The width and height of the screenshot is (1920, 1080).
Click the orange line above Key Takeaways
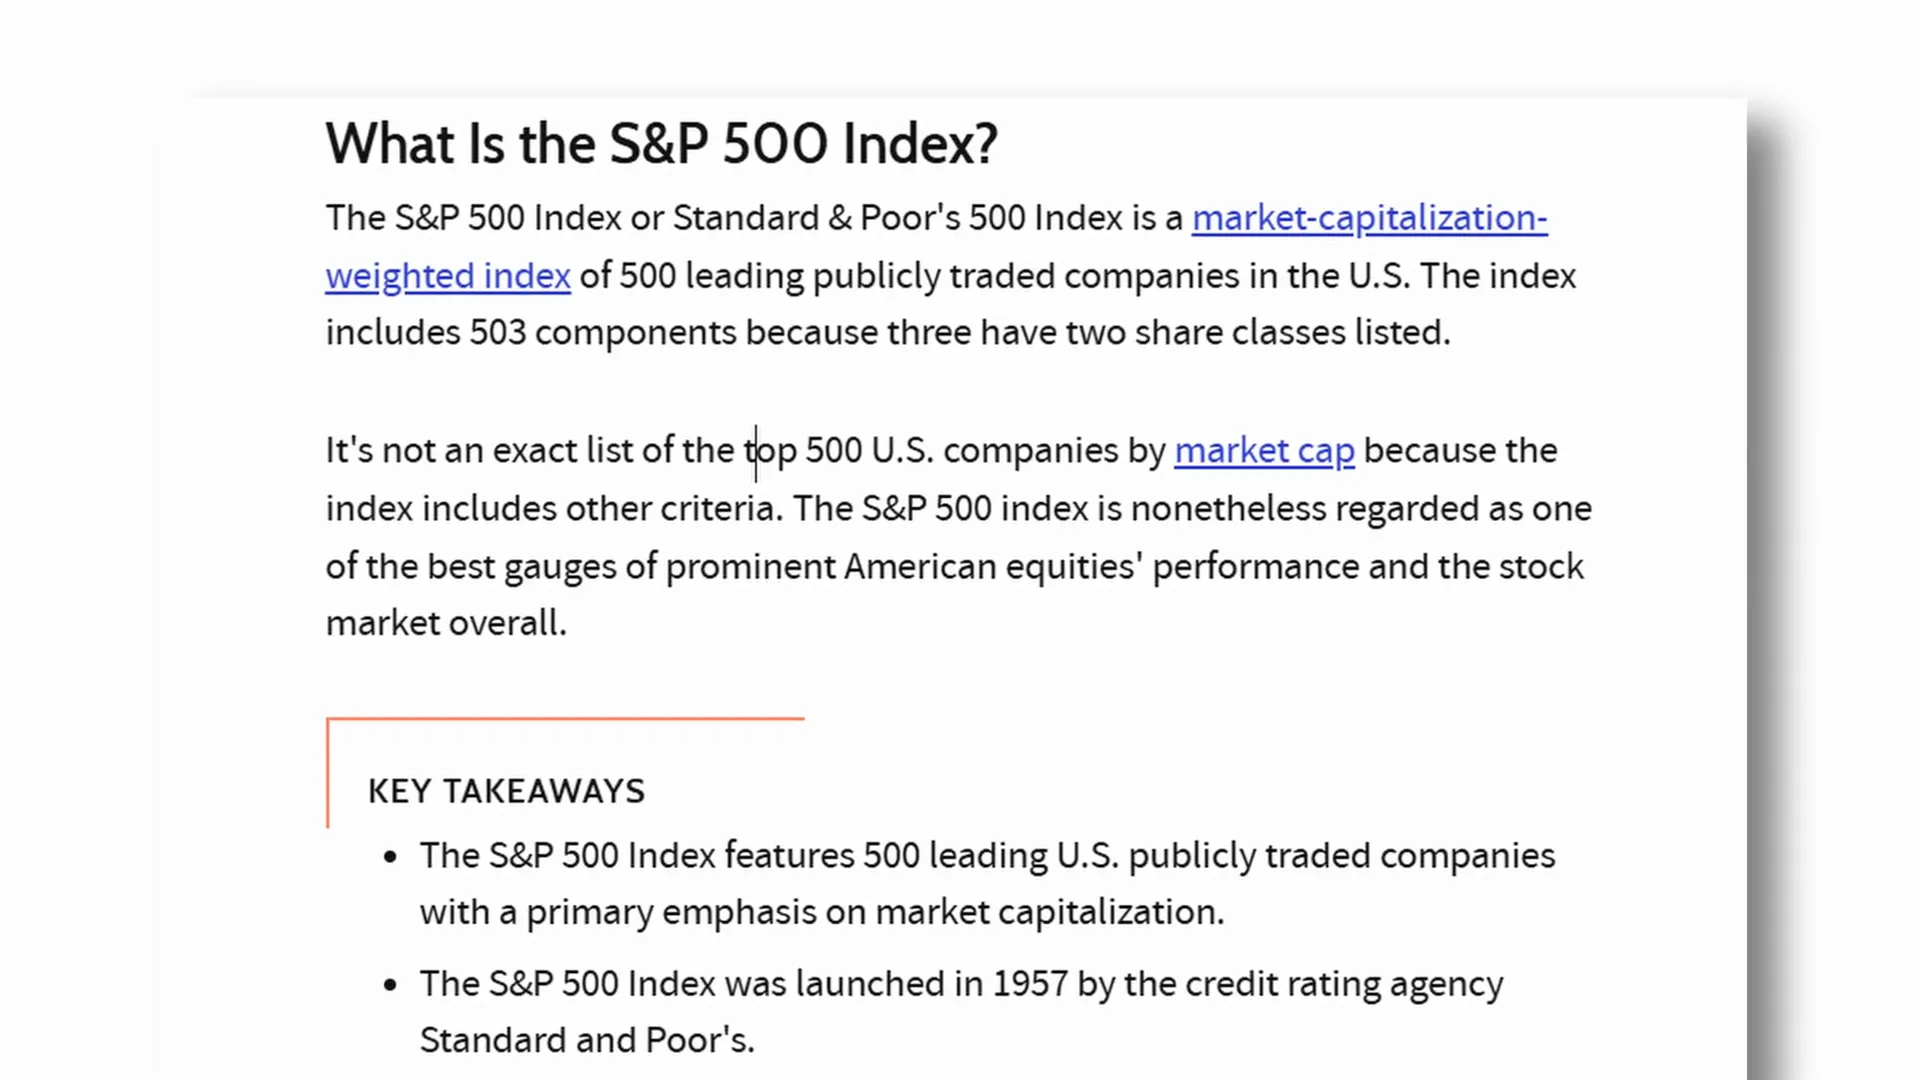pos(565,718)
